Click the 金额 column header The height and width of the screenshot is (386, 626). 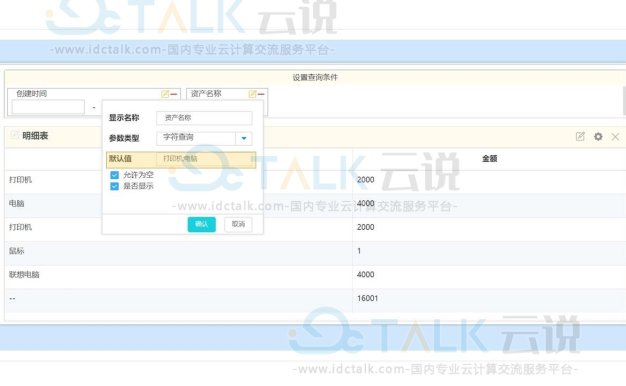pyautogui.click(x=489, y=159)
